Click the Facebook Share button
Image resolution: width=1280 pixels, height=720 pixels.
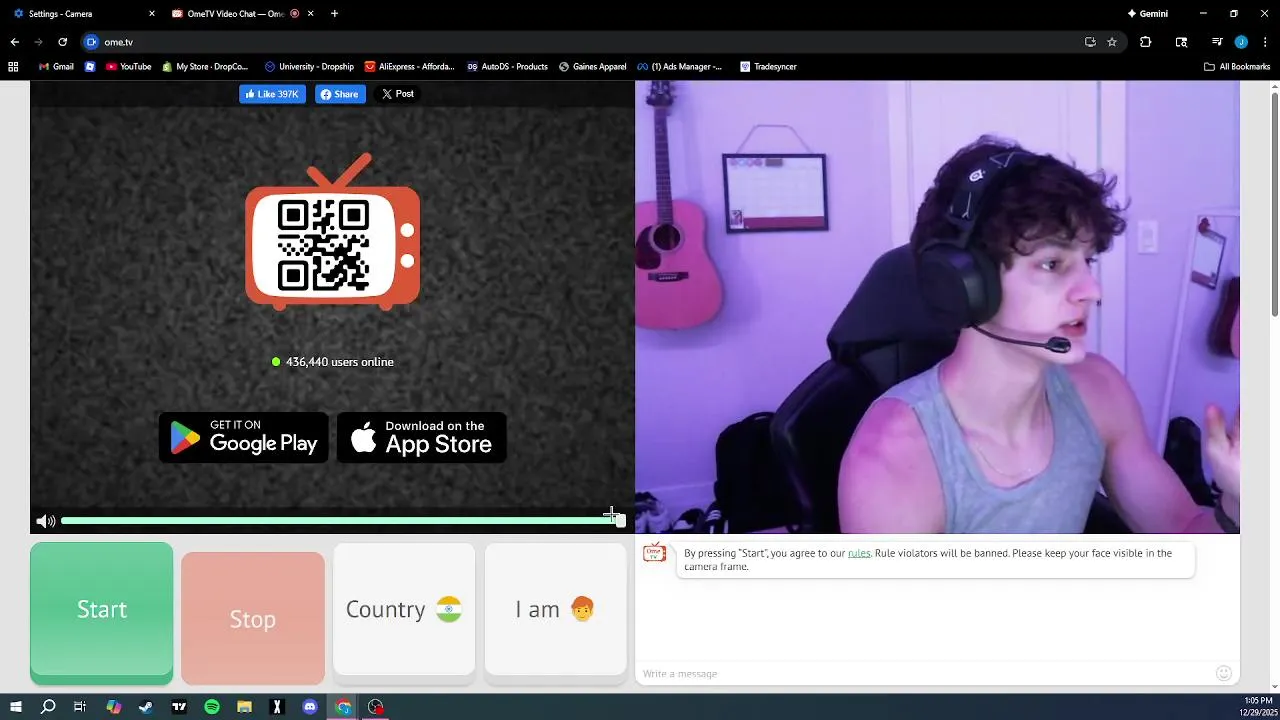(x=340, y=94)
